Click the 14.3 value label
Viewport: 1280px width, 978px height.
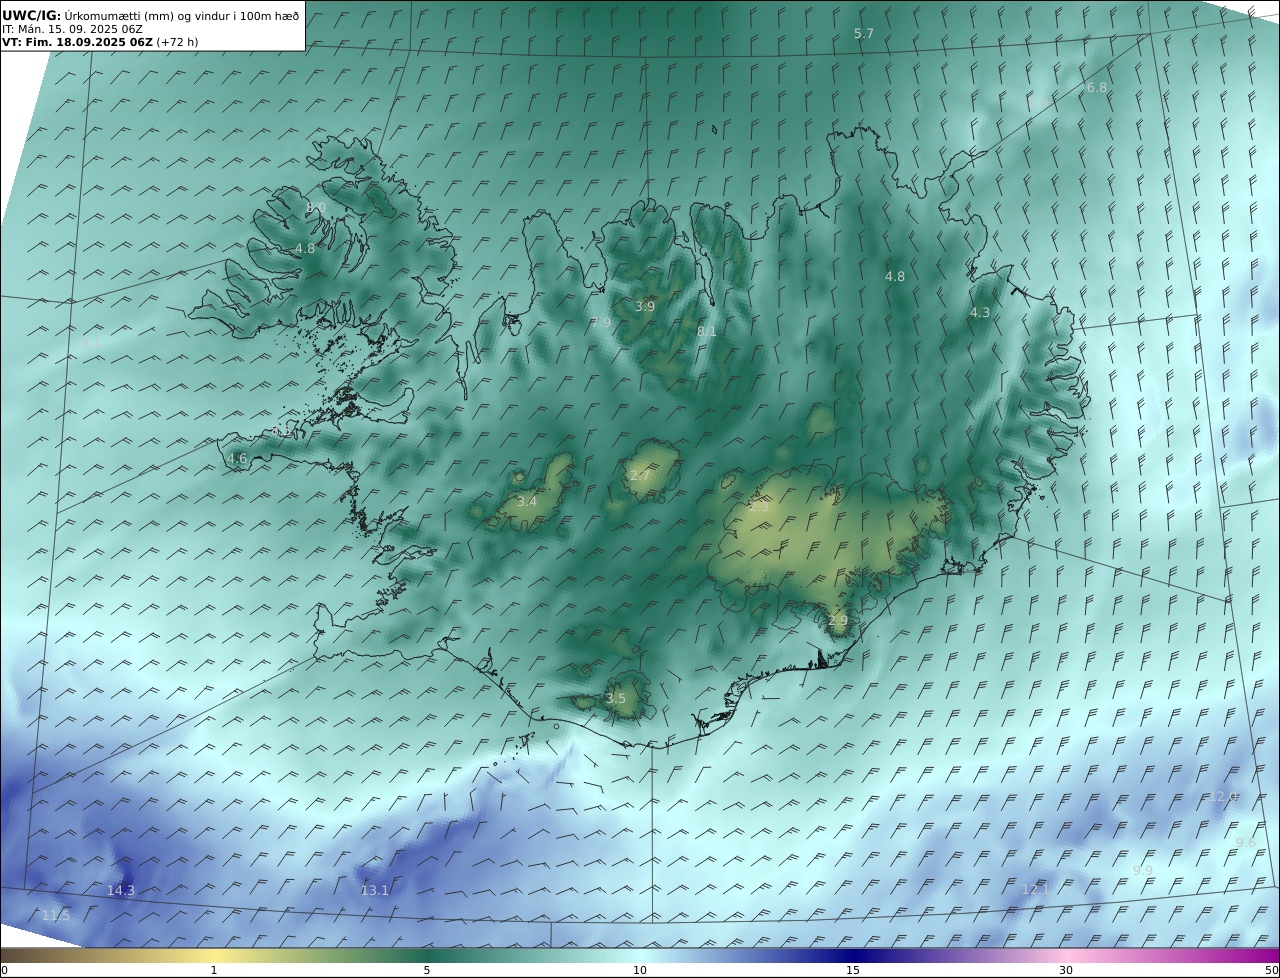tap(121, 891)
